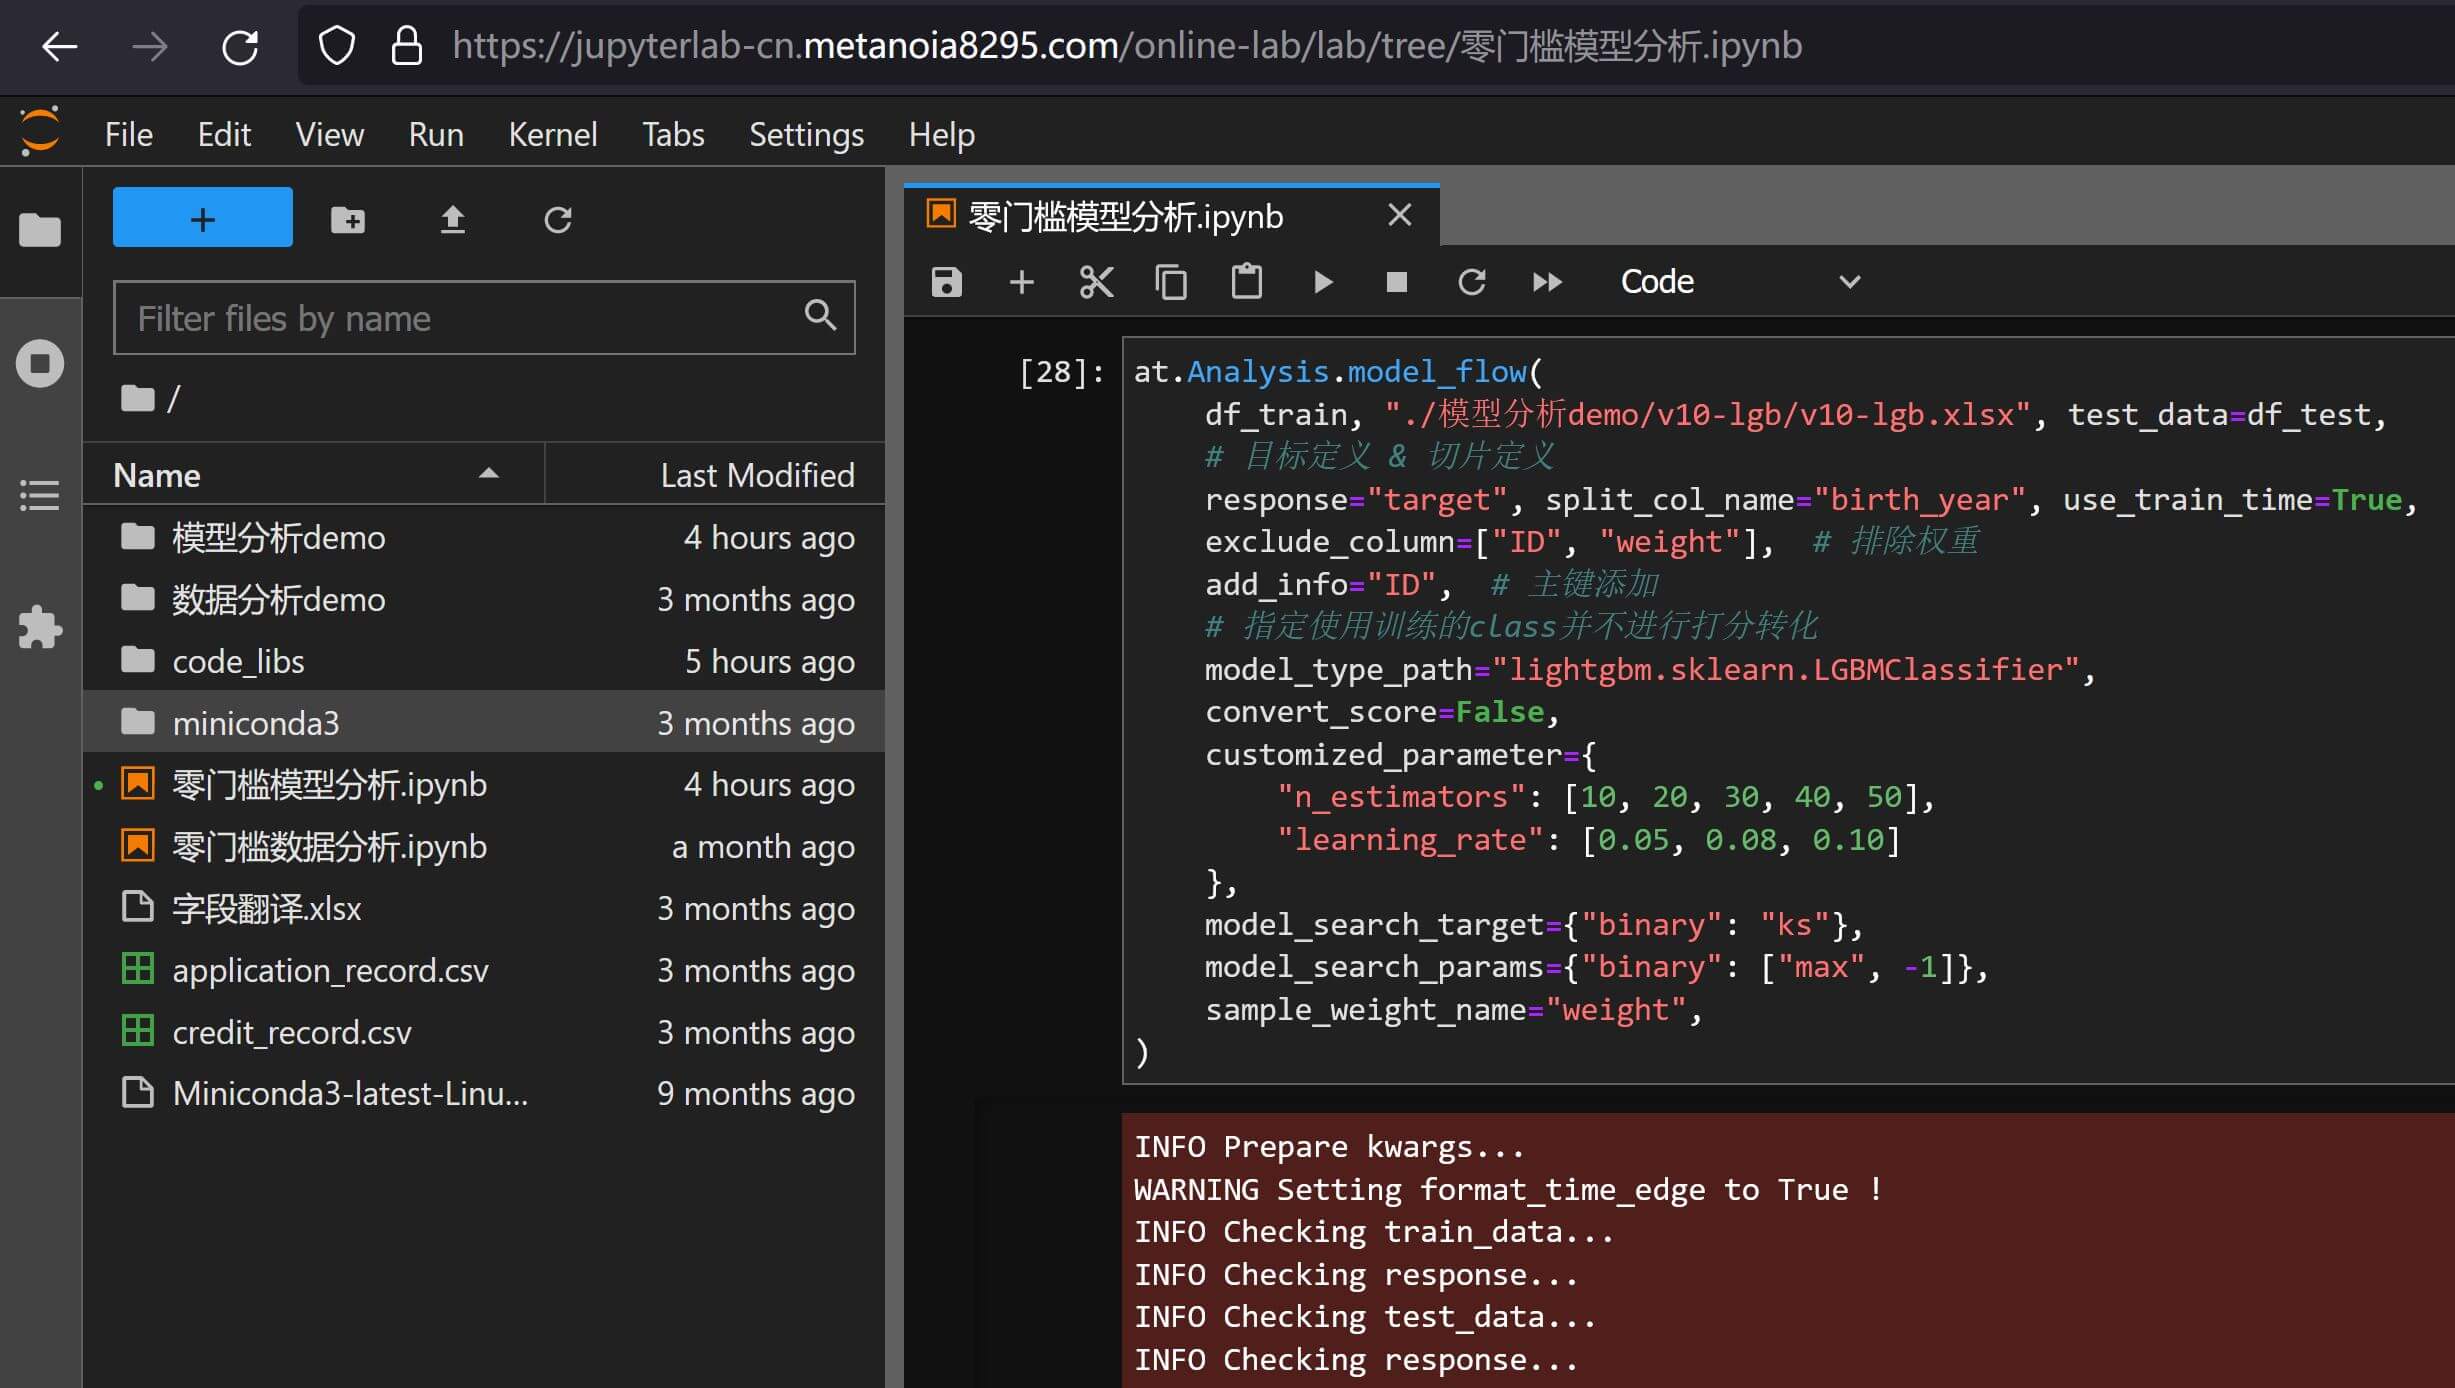Close the 零门槛模型分析.ipynb tab
Screen dimensions: 2455x1388
(1400, 215)
